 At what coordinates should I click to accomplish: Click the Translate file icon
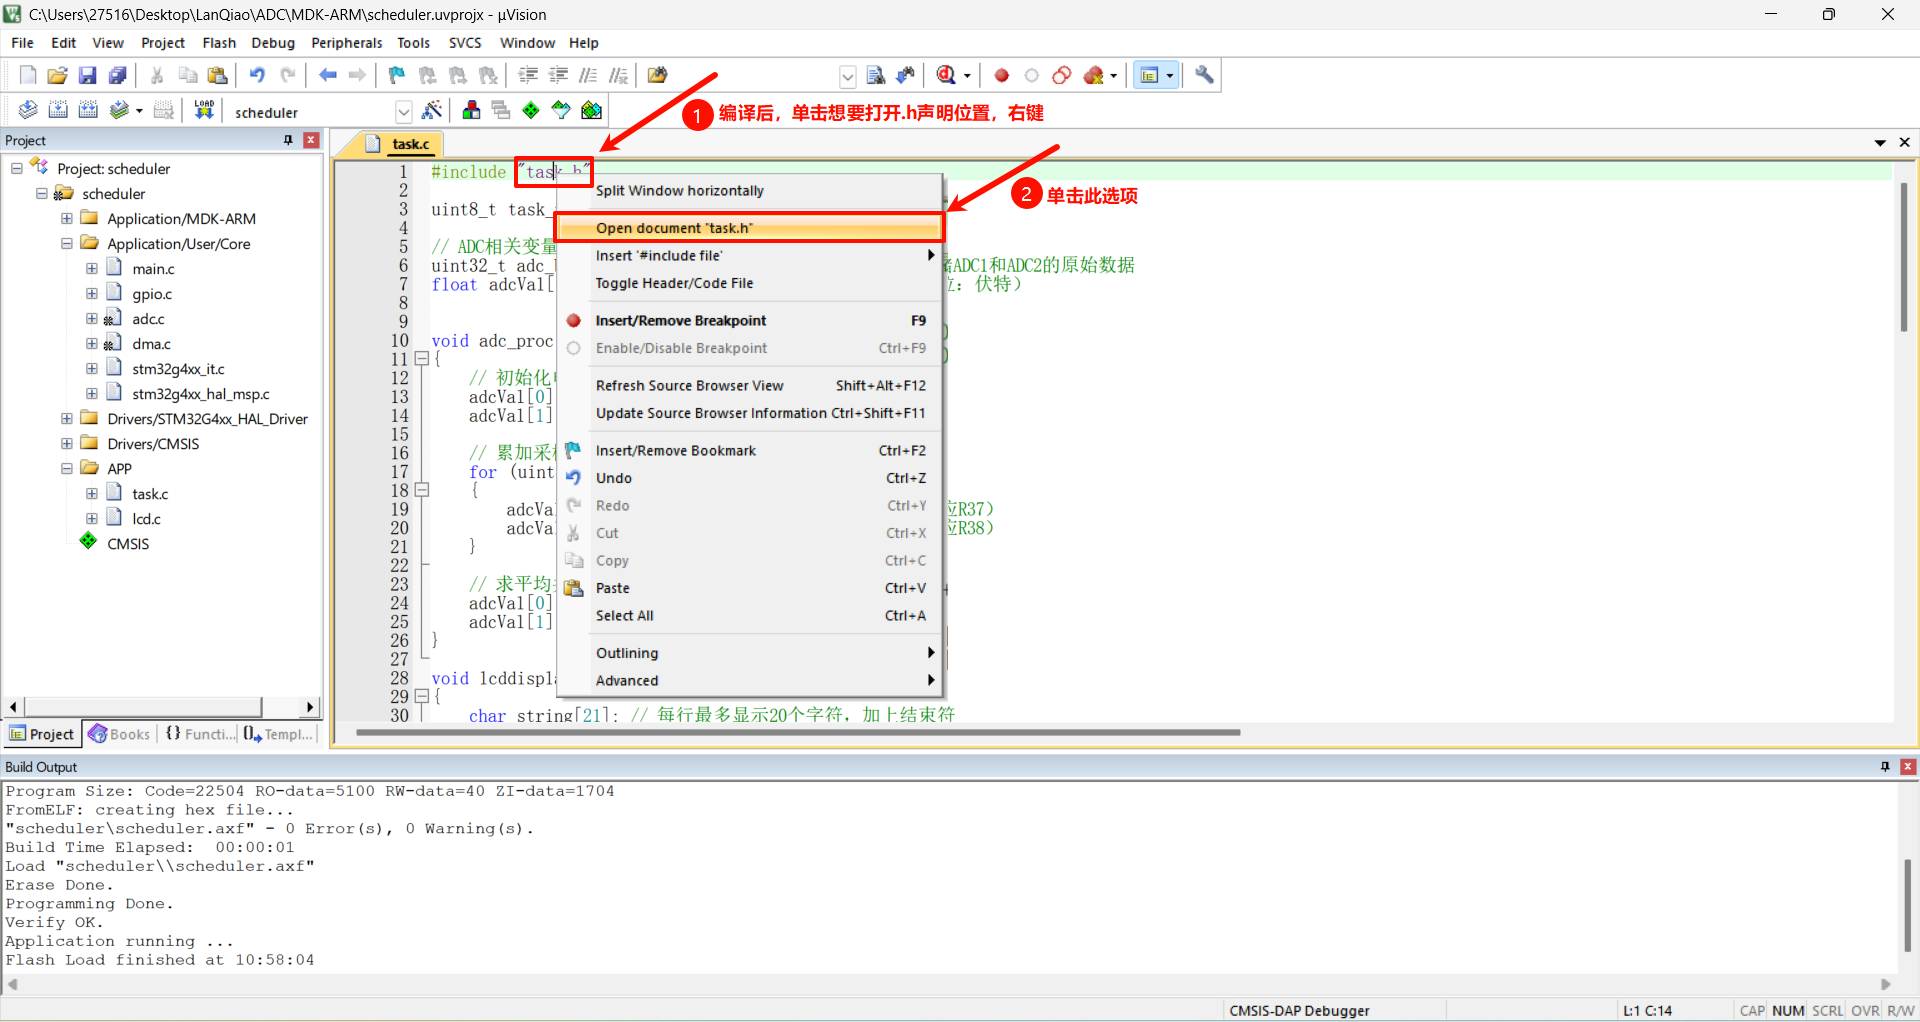28,110
